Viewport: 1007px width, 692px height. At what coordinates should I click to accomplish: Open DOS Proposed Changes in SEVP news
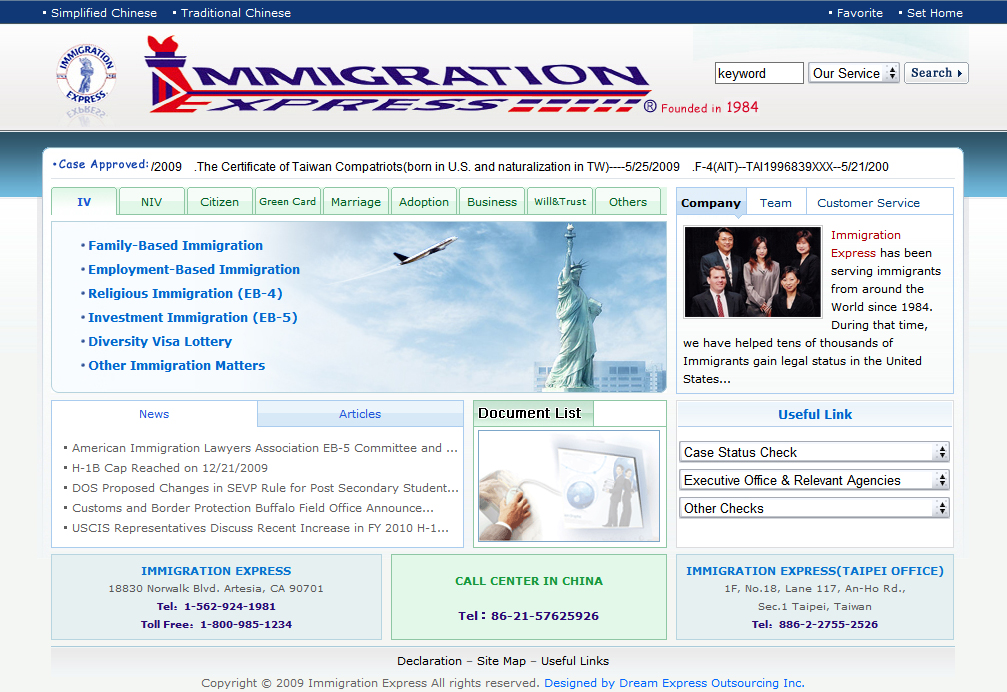[x=265, y=488]
